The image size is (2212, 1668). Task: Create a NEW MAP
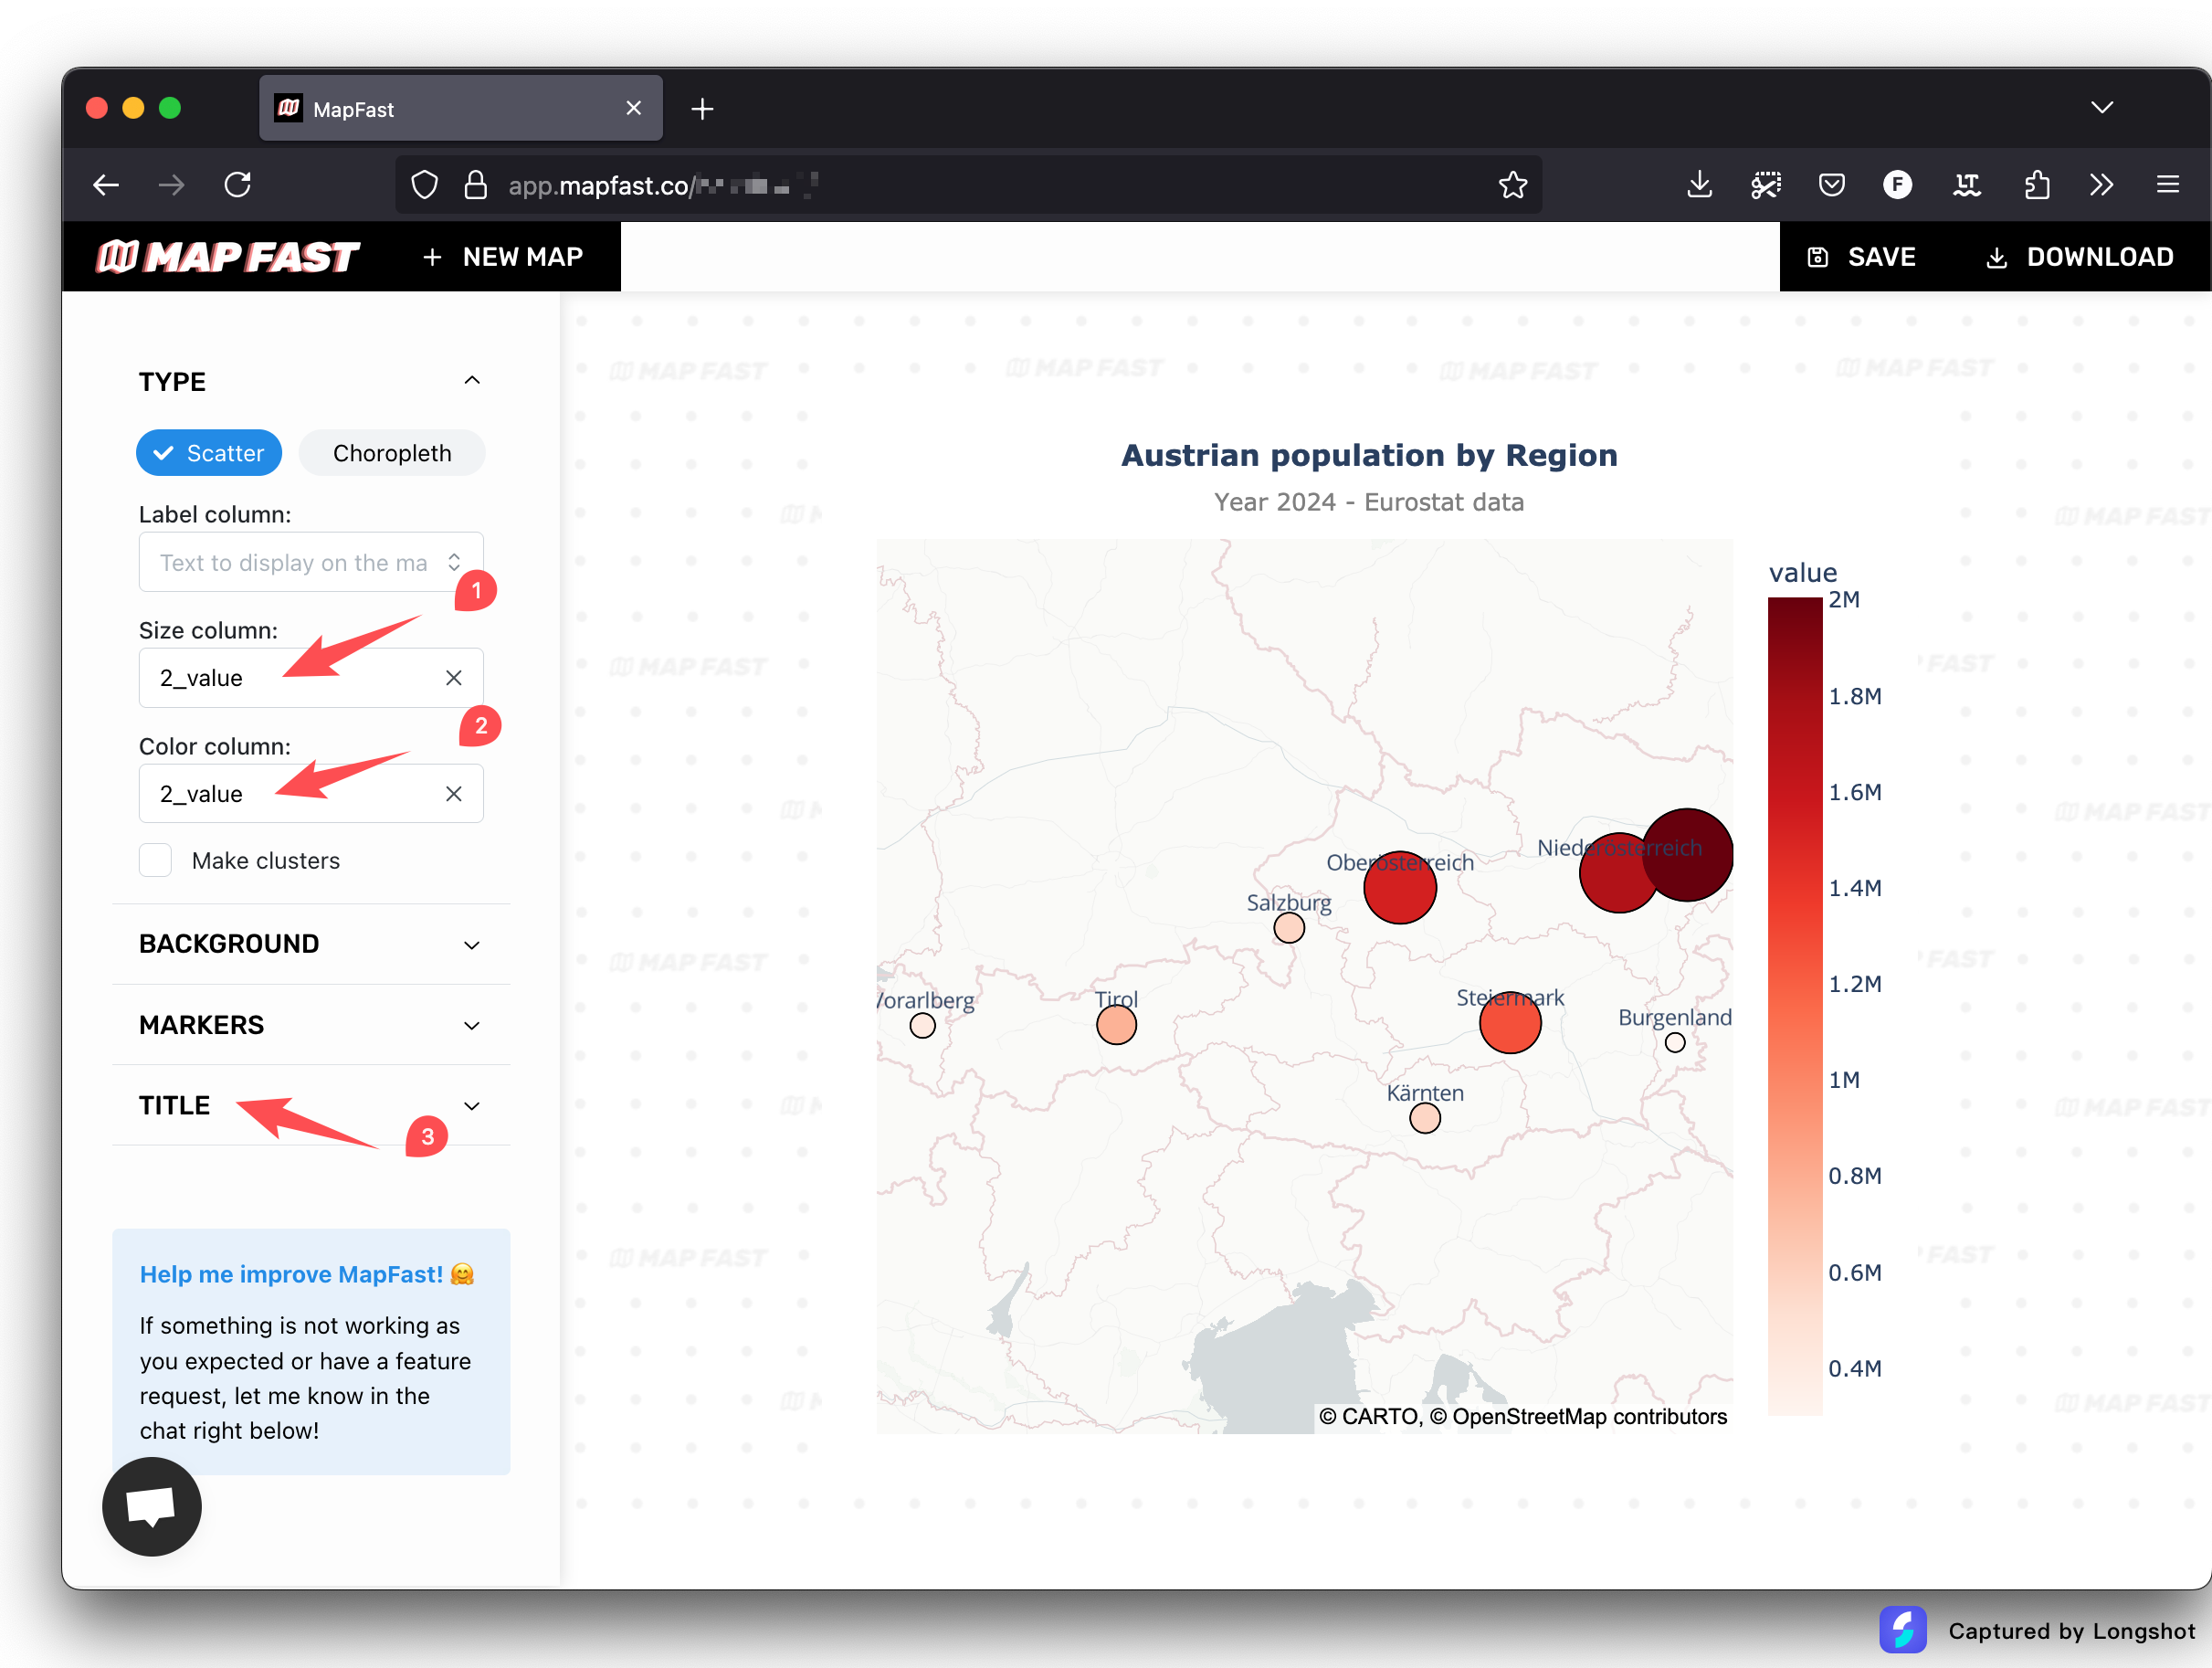(x=503, y=257)
